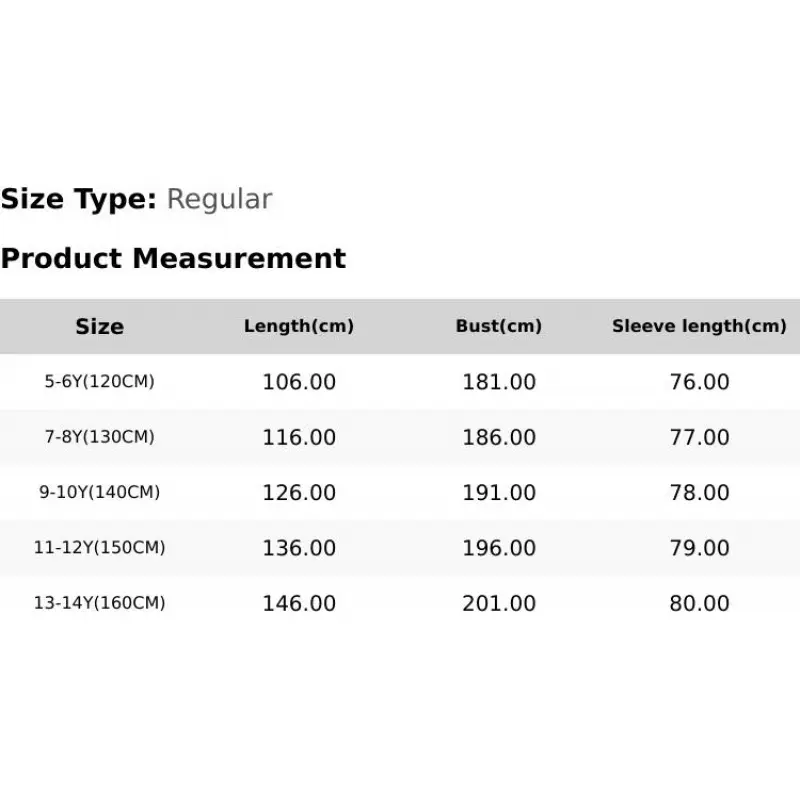
Task: Click the Regular size type value
Action: pyautogui.click(x=219, y=199)
